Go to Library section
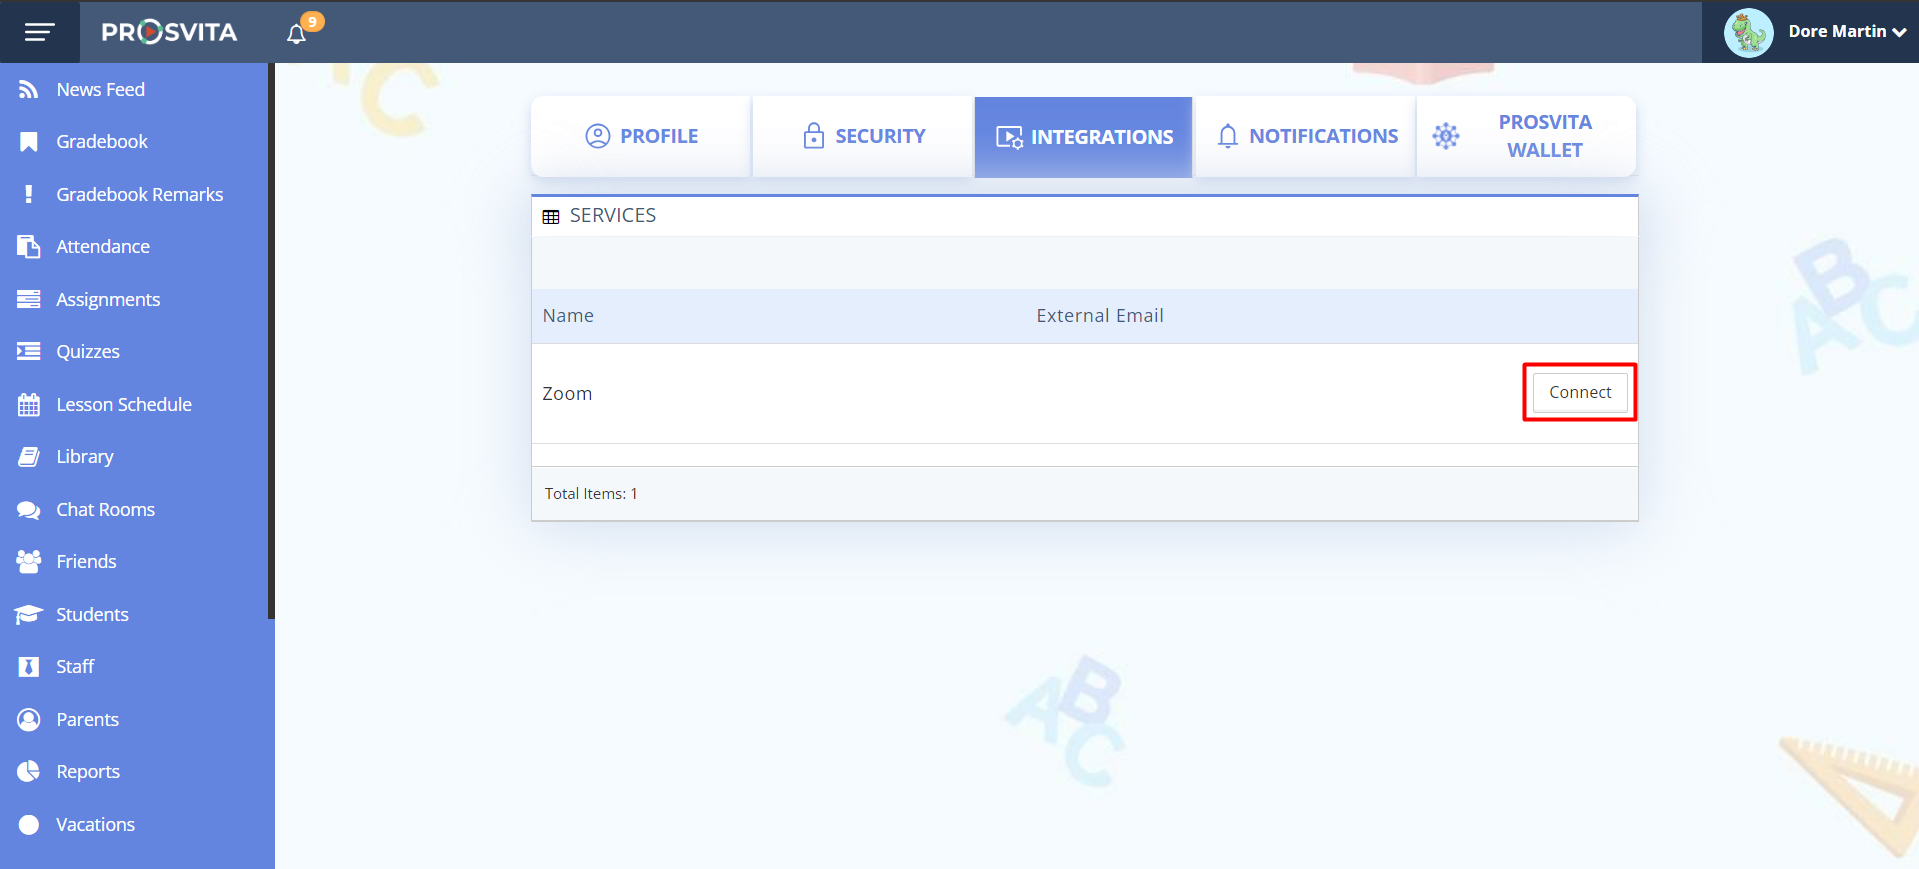Viewport: 1919px width, 869px height. click(x=85, y=457)
